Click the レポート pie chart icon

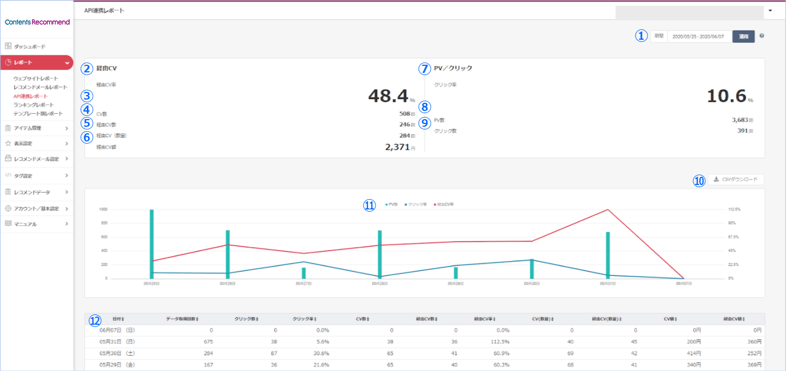pos(8,63)
